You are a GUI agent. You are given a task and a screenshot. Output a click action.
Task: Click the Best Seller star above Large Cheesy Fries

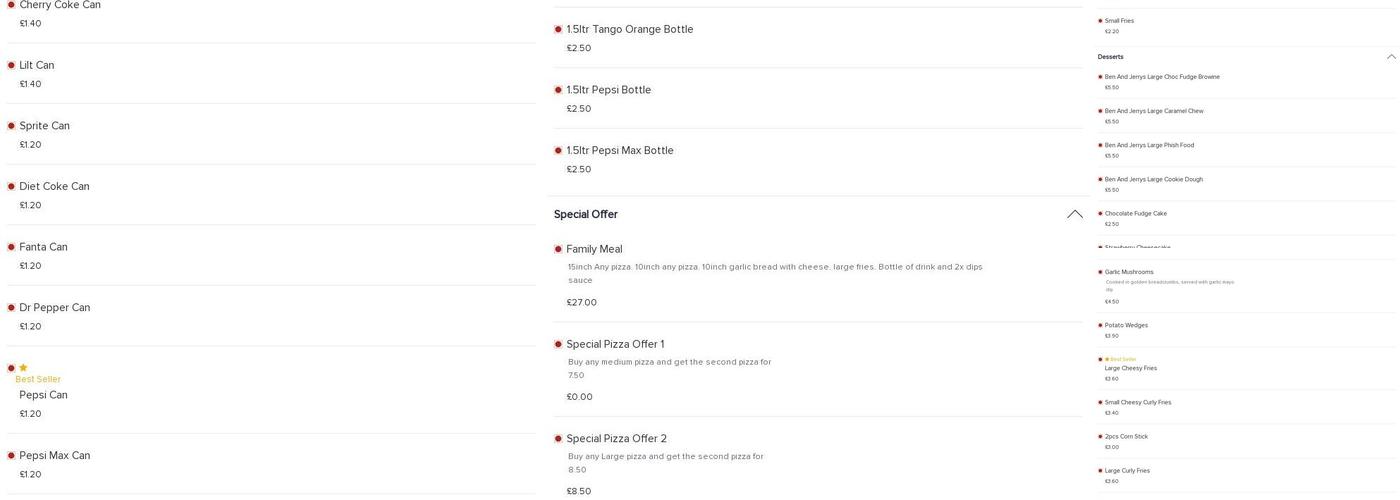click(x=1107, y=359)
